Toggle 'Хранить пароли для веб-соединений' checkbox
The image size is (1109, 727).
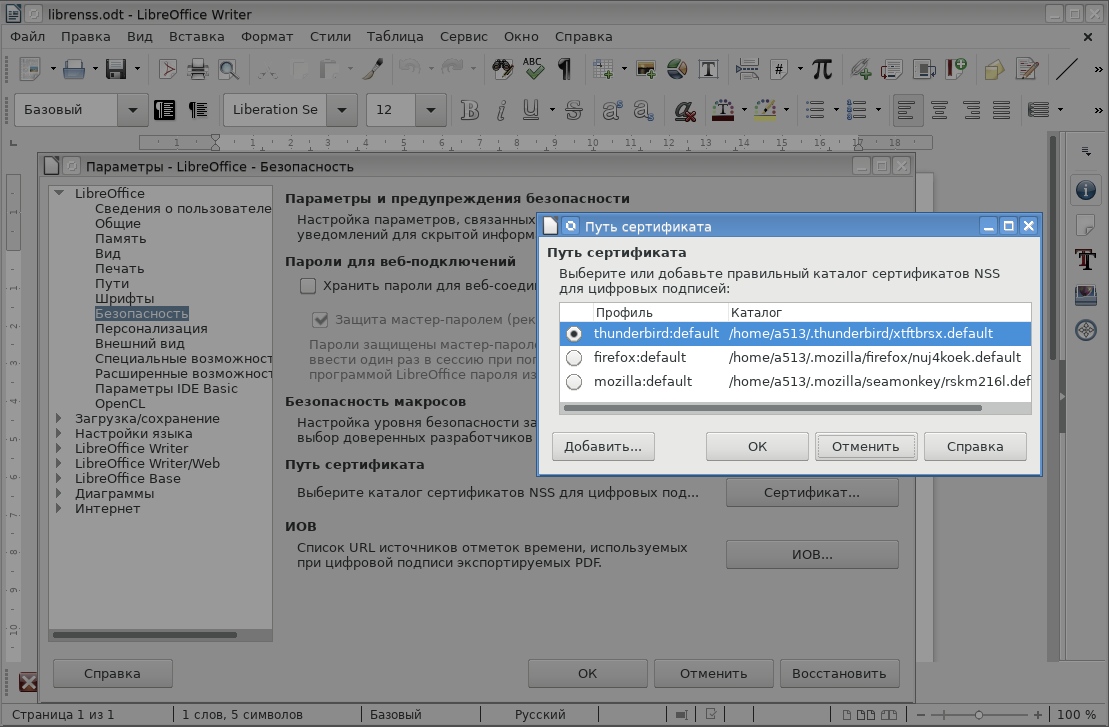click(308, 286)
